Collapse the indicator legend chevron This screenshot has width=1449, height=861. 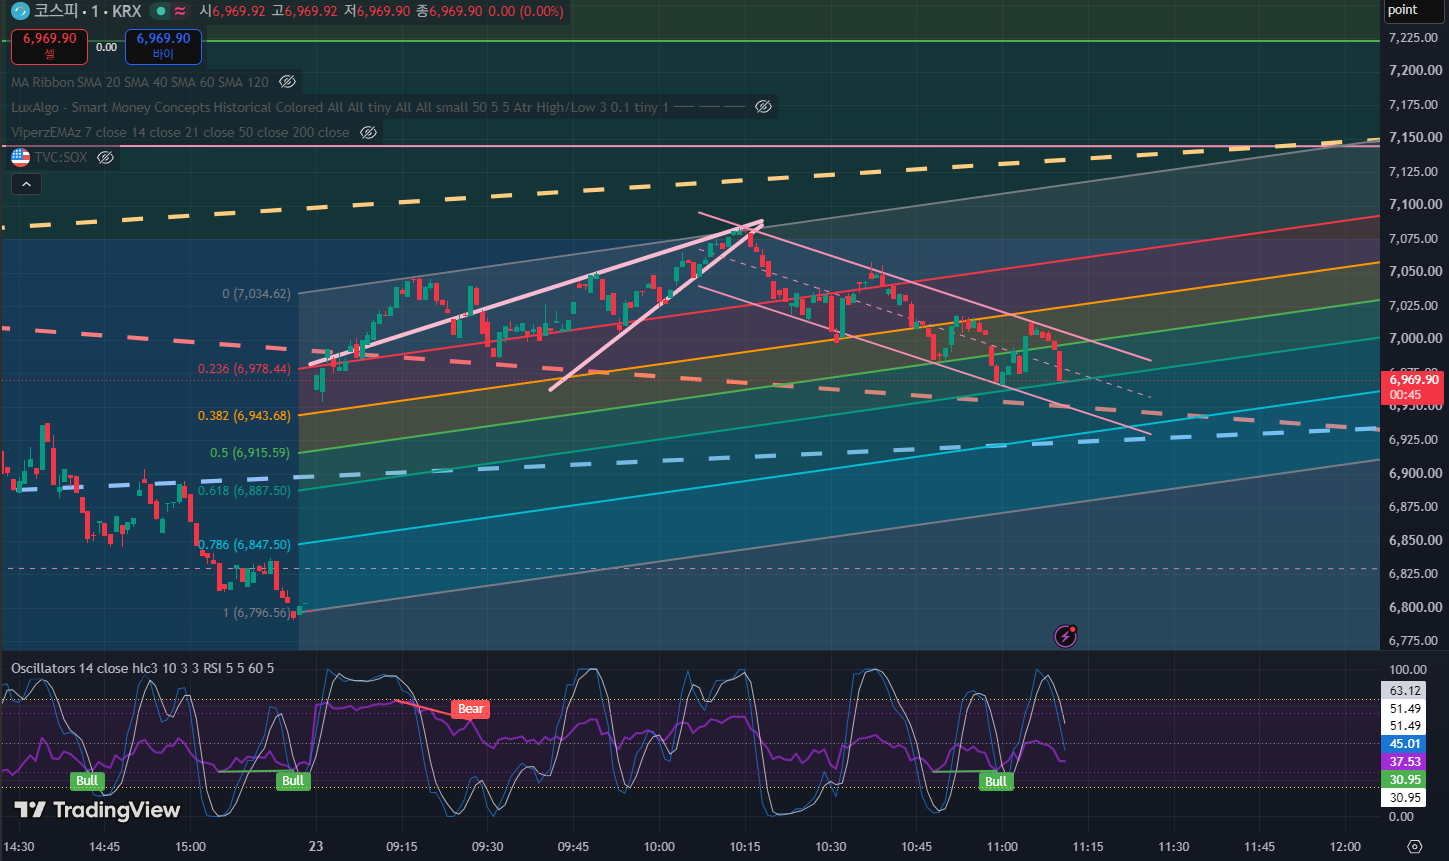[26, 184]
